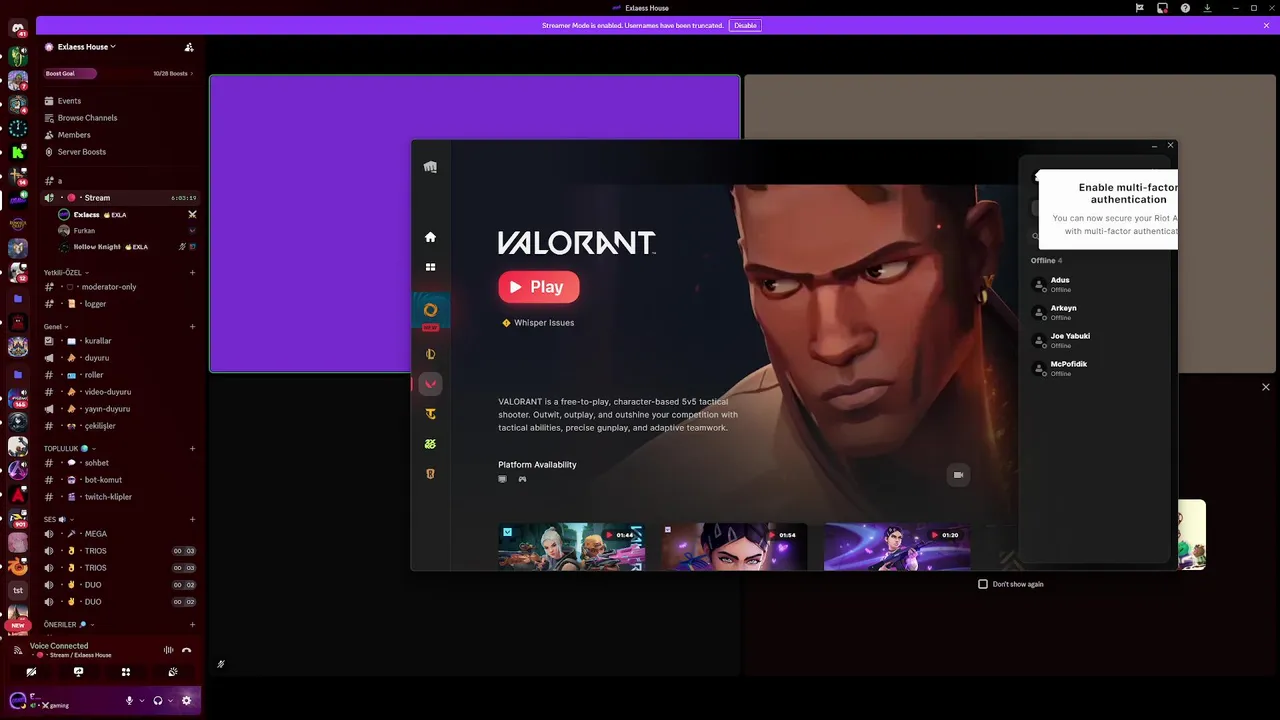Dismiss the Streamer Mode banner
The height and width of the screenshot is (720, 1280).
1268,25
